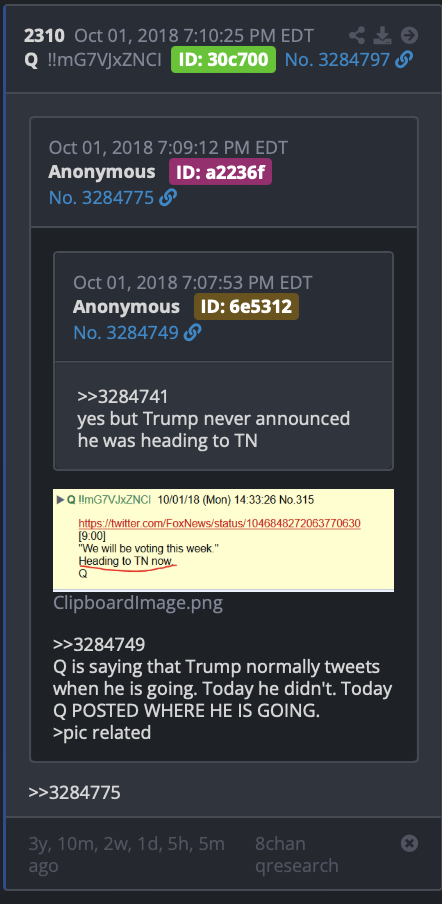Open post link No. 3284749
The image size is (442, 904).
tap(126, 332)
